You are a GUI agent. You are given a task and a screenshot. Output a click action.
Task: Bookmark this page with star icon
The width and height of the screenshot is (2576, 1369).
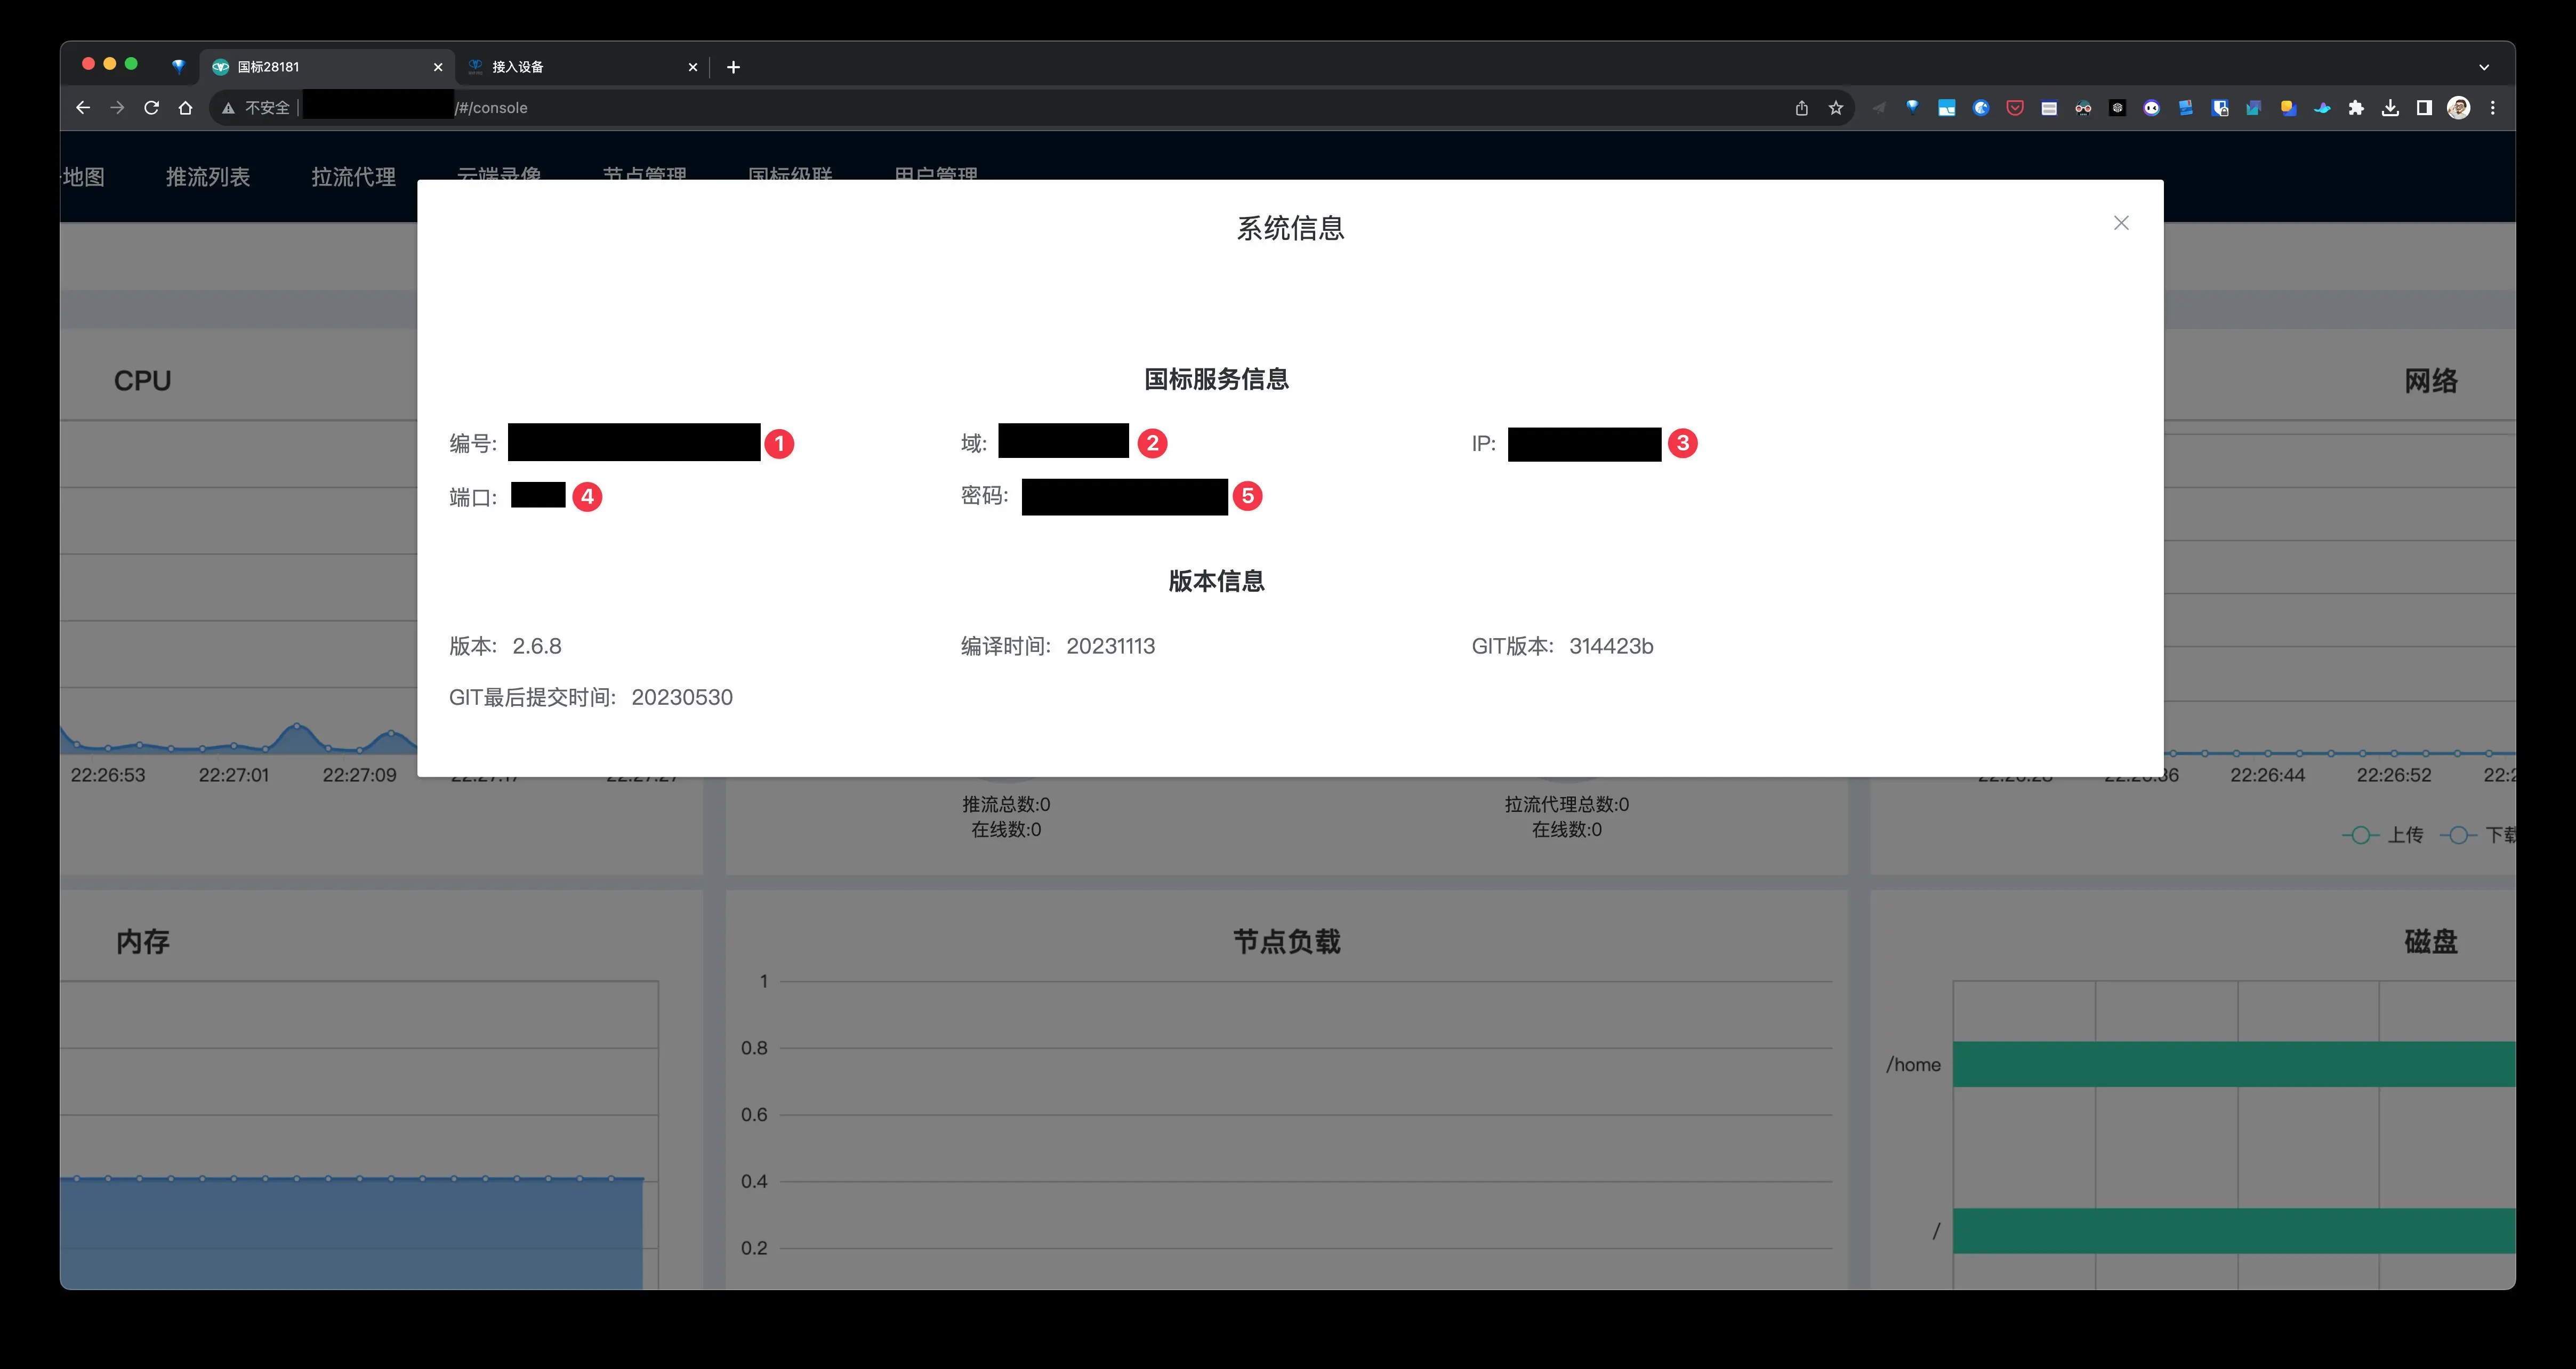pyautogui.click(x=1835, y=108)
